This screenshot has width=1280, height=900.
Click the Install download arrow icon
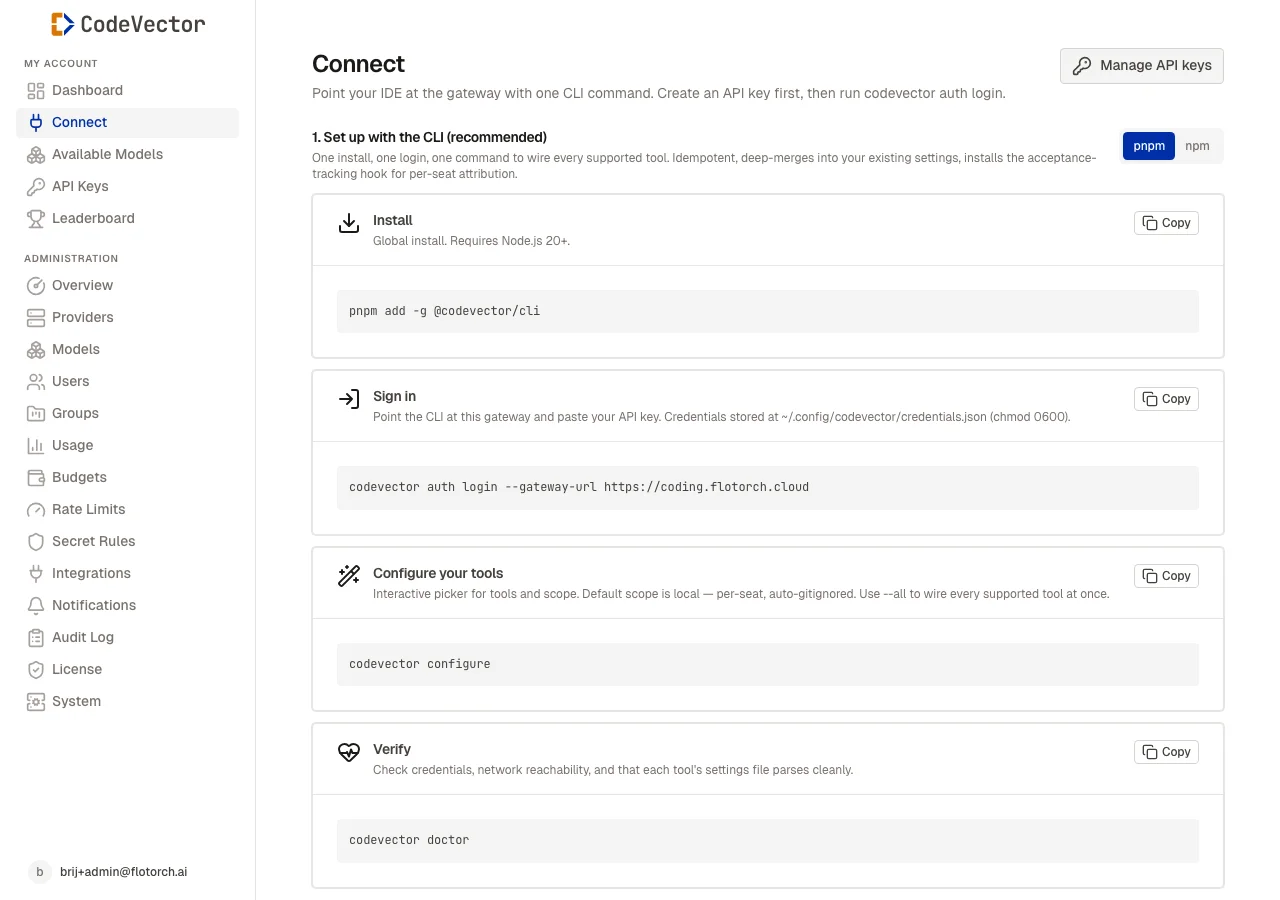coord(349,223)
